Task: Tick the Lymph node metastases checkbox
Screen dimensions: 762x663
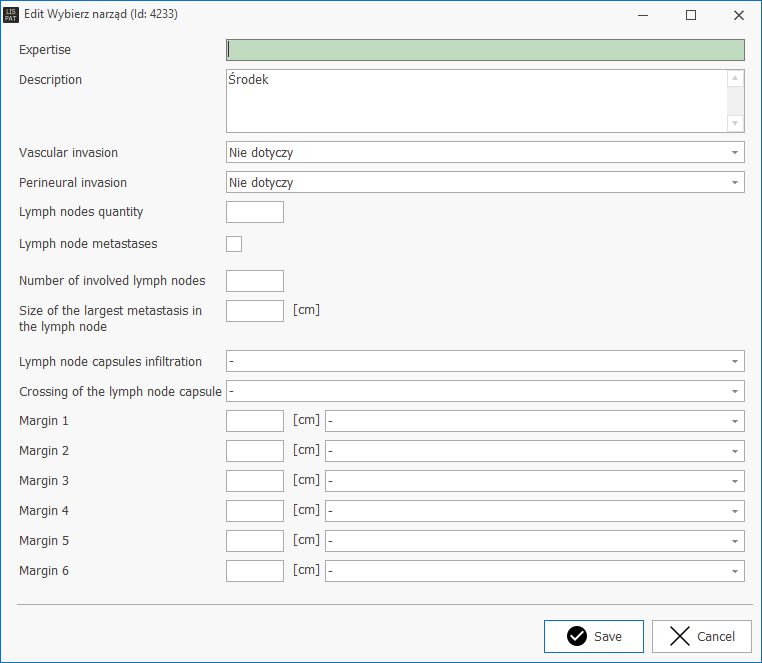Action: tap(234, 243)
